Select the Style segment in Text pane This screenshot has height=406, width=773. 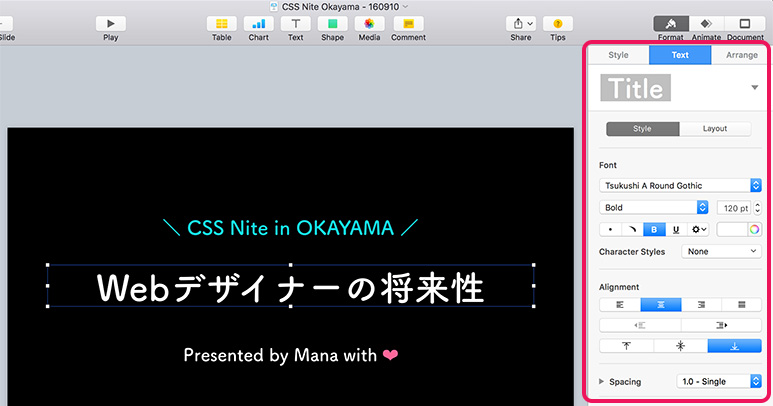coord(642,129)
